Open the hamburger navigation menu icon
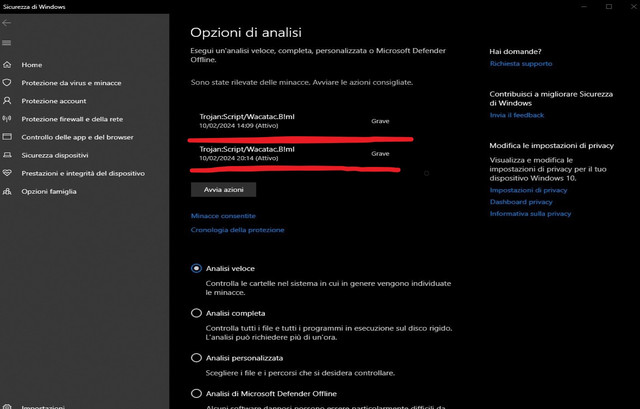 point(7,43)
